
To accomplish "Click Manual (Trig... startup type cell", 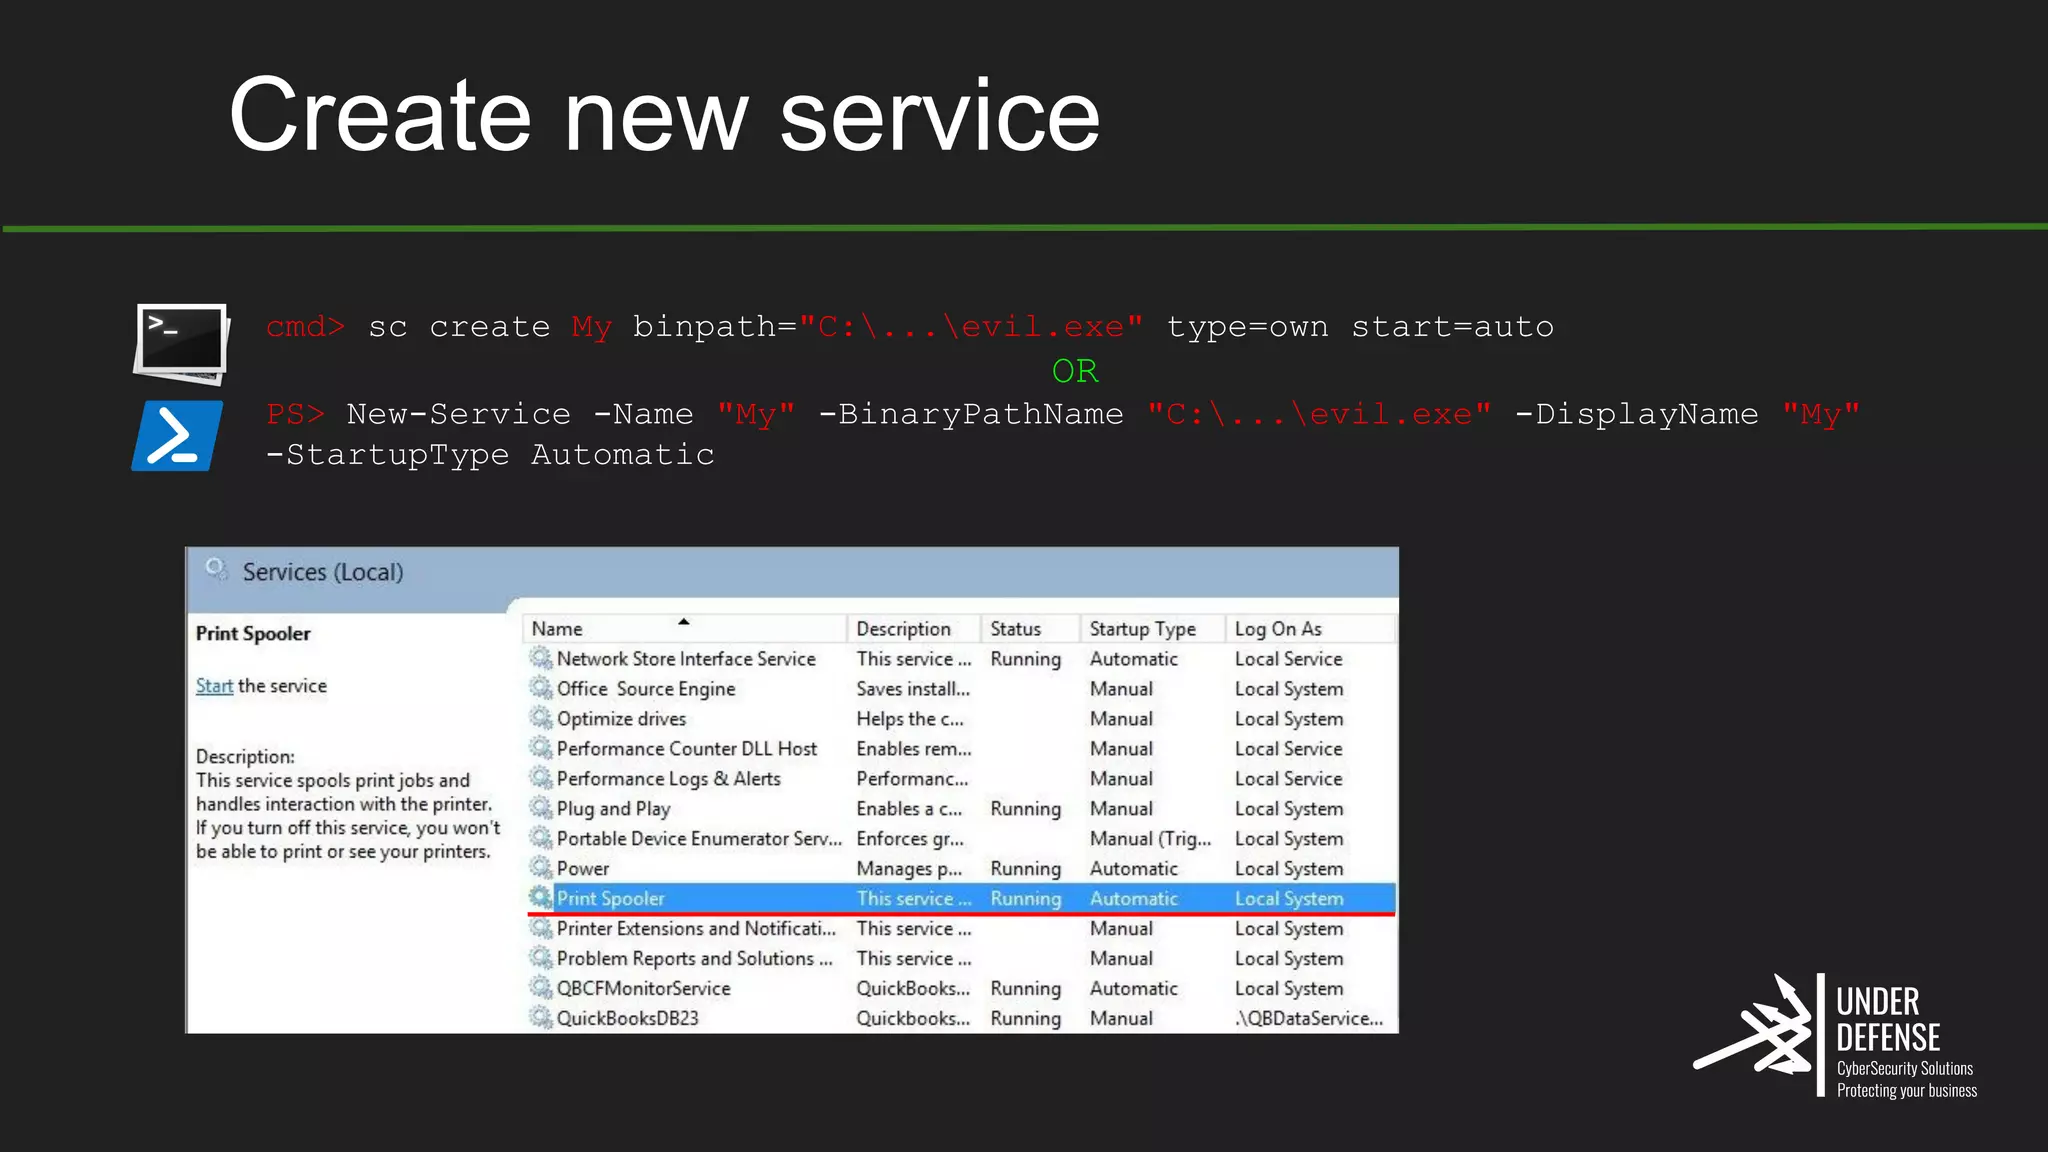I will coord(1151,839).
